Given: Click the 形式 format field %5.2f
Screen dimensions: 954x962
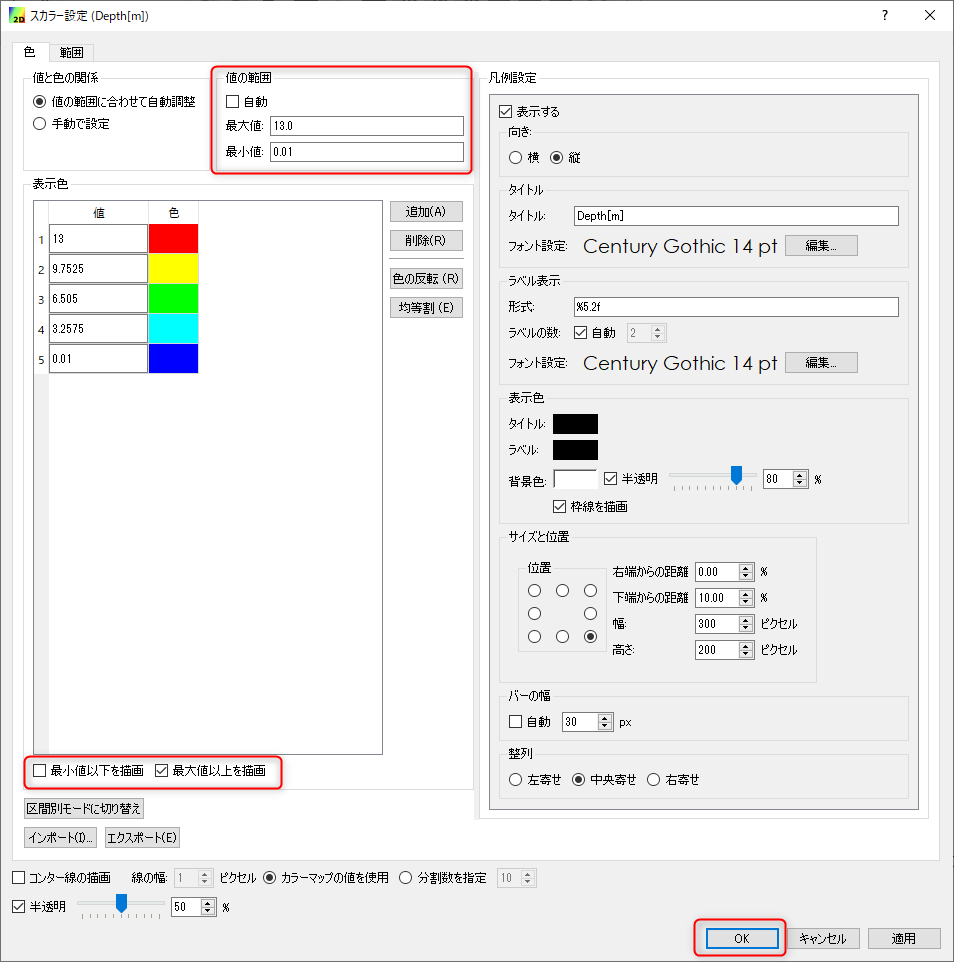Looking at the screenshot, I should pos(736,307).
